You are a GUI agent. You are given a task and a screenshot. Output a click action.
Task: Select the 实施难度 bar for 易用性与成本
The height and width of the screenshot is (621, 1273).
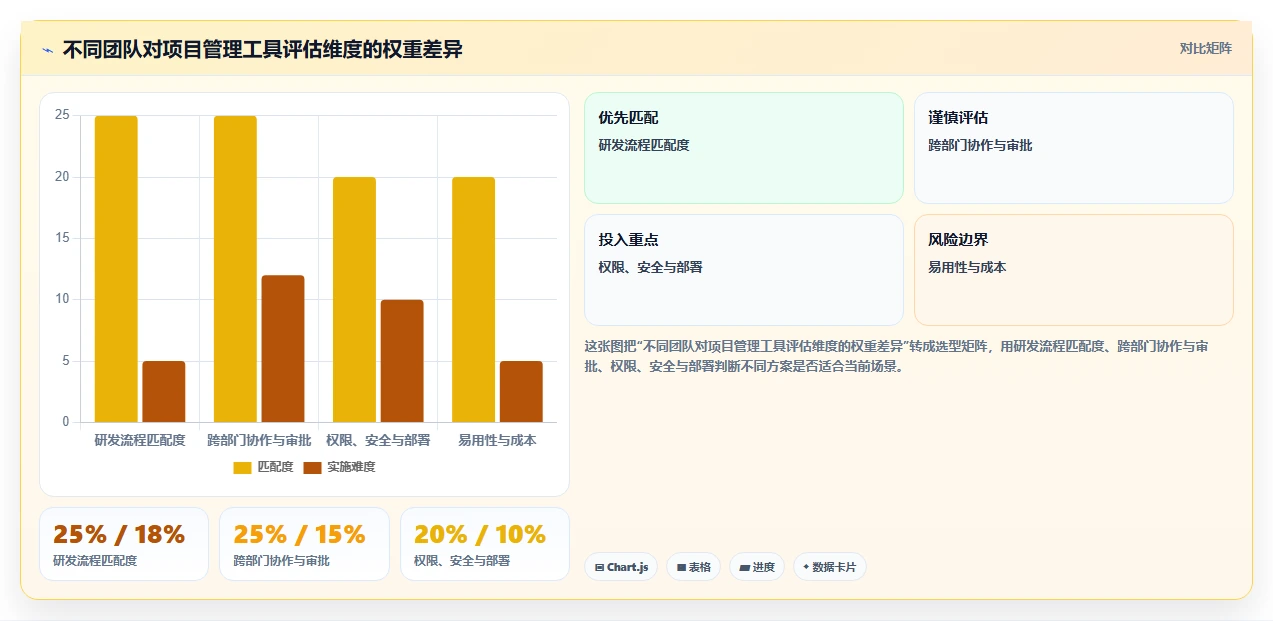(521, 391)
